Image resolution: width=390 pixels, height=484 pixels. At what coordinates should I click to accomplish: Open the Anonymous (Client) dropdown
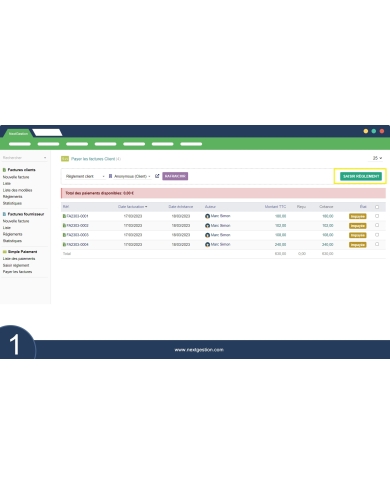click(x=132, y=176)
